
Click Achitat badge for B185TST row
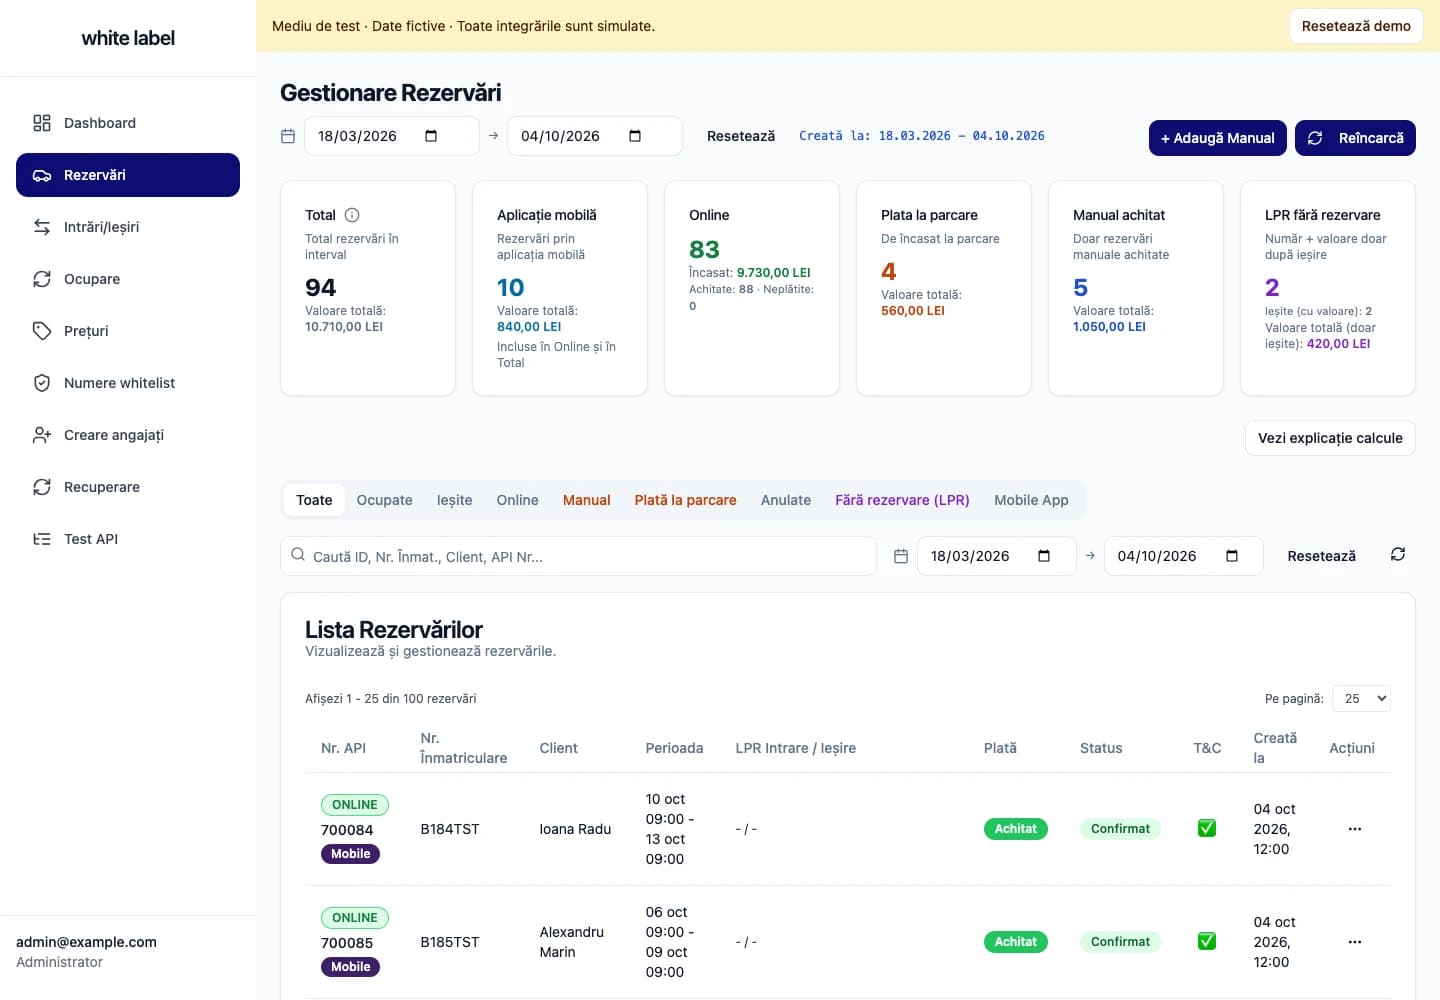(x=1016, y=942)
